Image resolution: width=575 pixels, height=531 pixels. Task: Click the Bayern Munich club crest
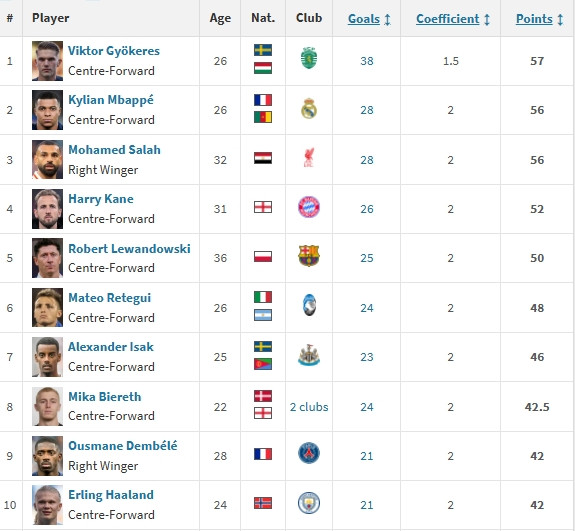pos(309,207)
